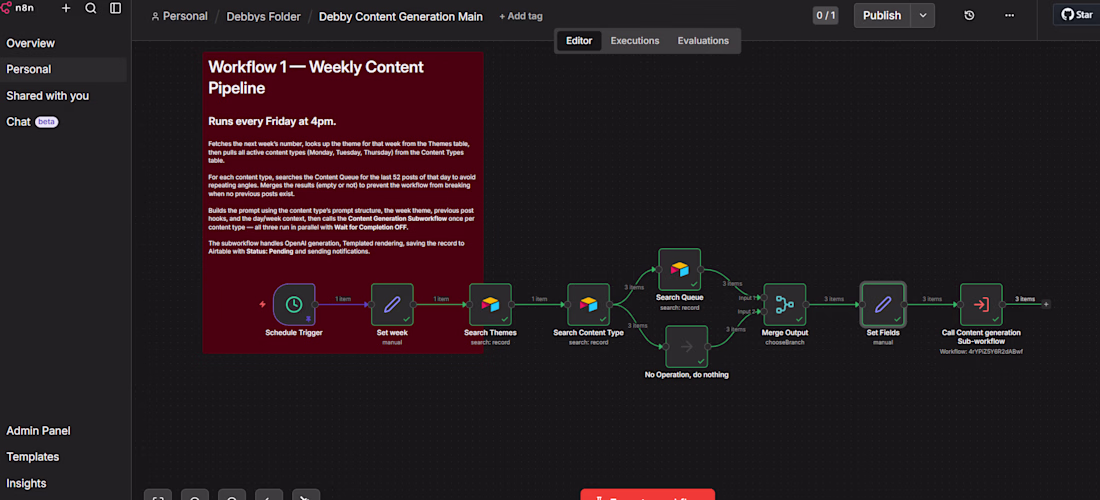Open the Admin Panel
This screenshot has height=500, width=1100.
coord(39,431)
